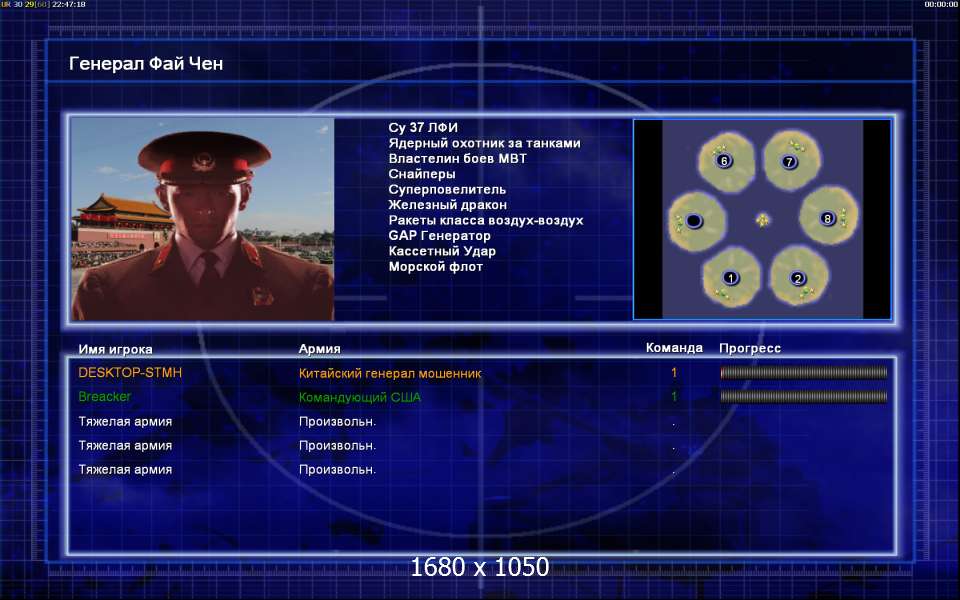The image size is (960, 600).
Task: Click the Команда column header
Action: click(674, 348)
